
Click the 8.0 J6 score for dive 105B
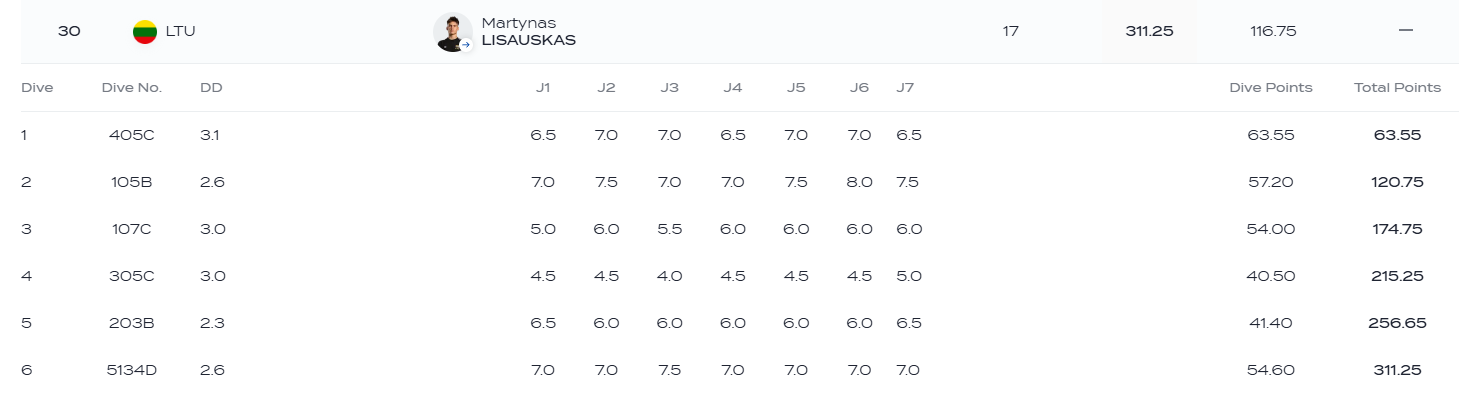pyautogui.click(x=859, y=182)
